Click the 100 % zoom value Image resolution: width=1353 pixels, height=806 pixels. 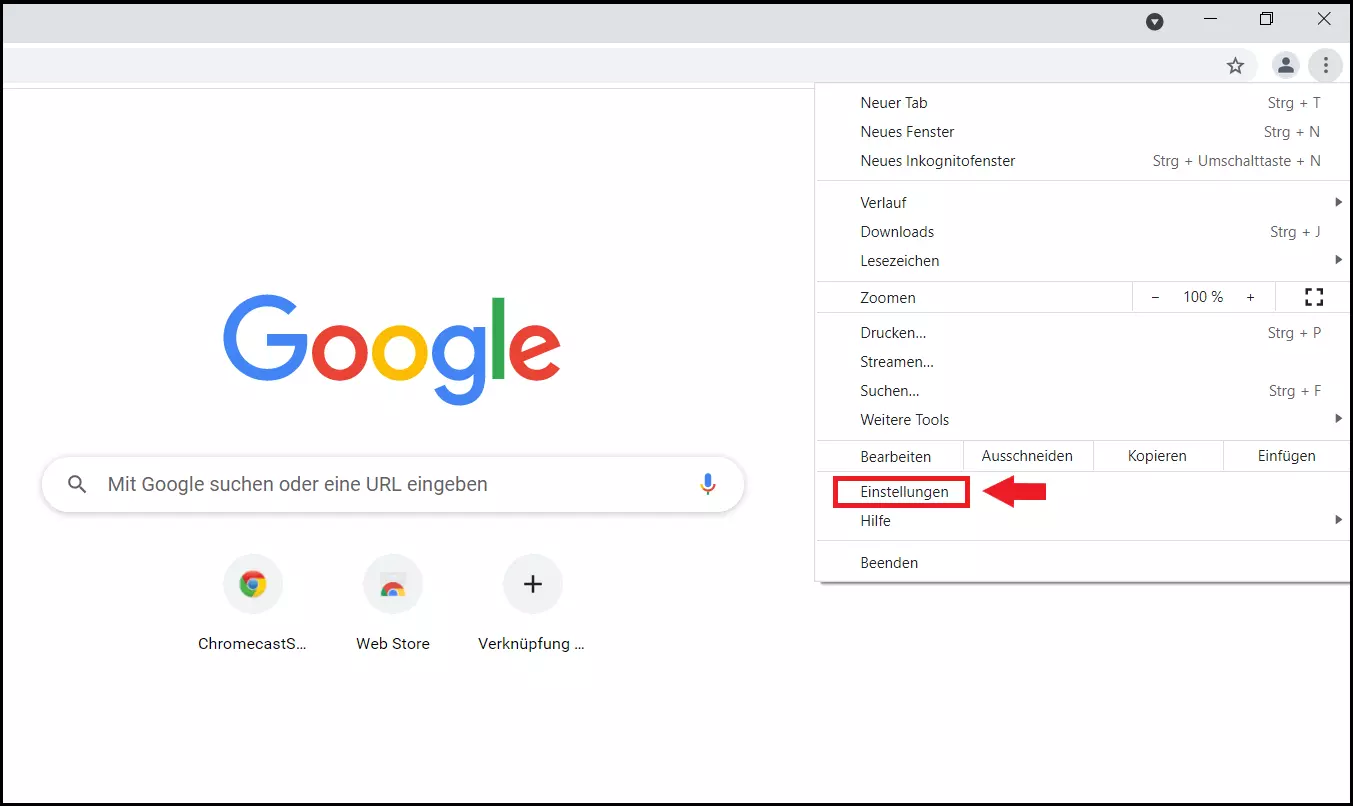click(1203, 297)
